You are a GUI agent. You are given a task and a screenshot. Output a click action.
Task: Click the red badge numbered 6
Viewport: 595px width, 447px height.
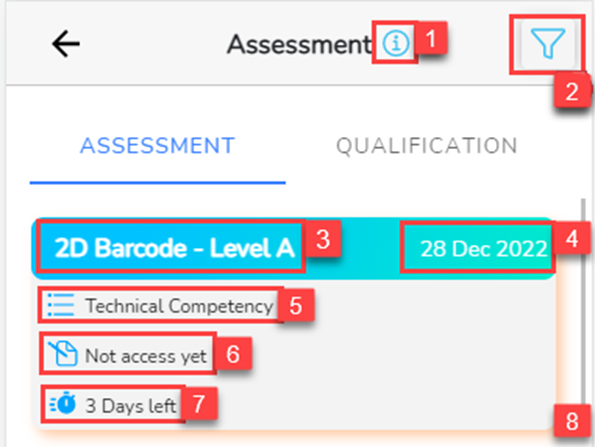[233, 354]
